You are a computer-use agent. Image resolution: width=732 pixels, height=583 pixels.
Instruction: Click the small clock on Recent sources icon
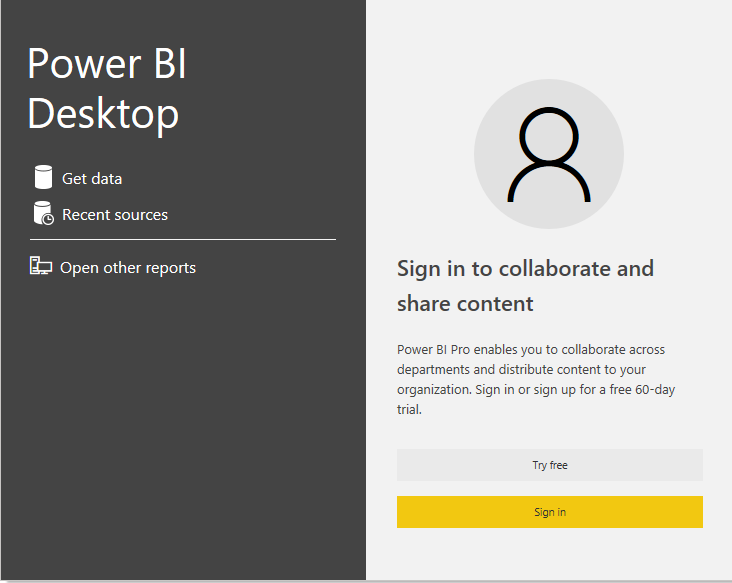(x=48, y=219)
